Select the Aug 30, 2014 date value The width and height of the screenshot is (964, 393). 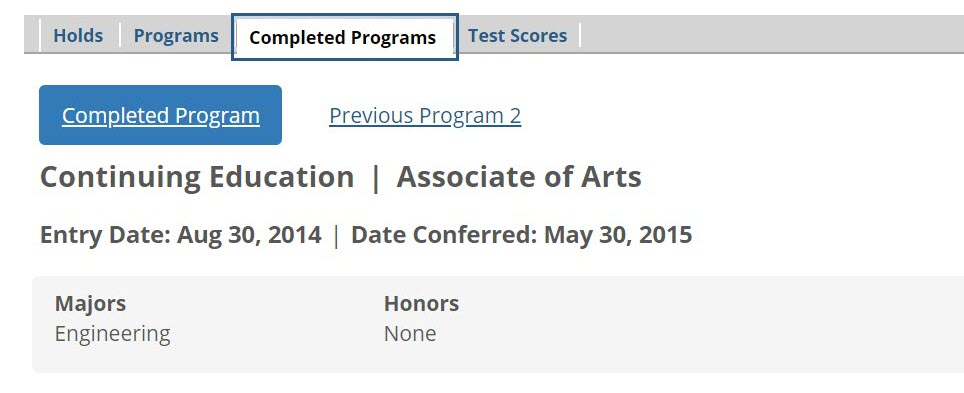pyautogui.click(x=249, y=235)
